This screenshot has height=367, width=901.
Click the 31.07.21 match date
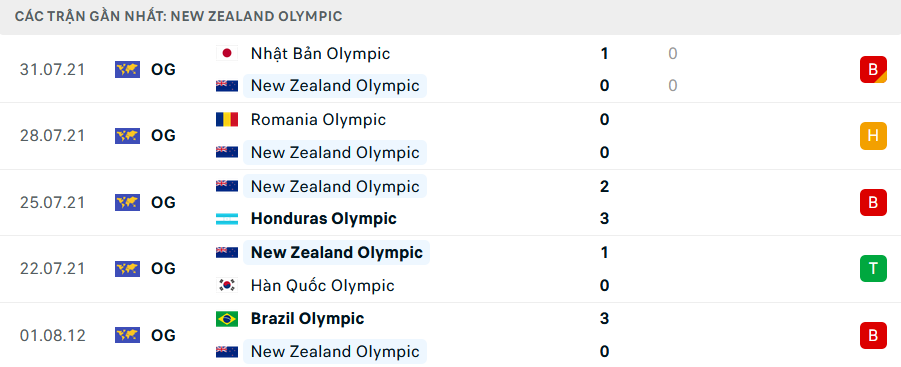coord(52,69)
